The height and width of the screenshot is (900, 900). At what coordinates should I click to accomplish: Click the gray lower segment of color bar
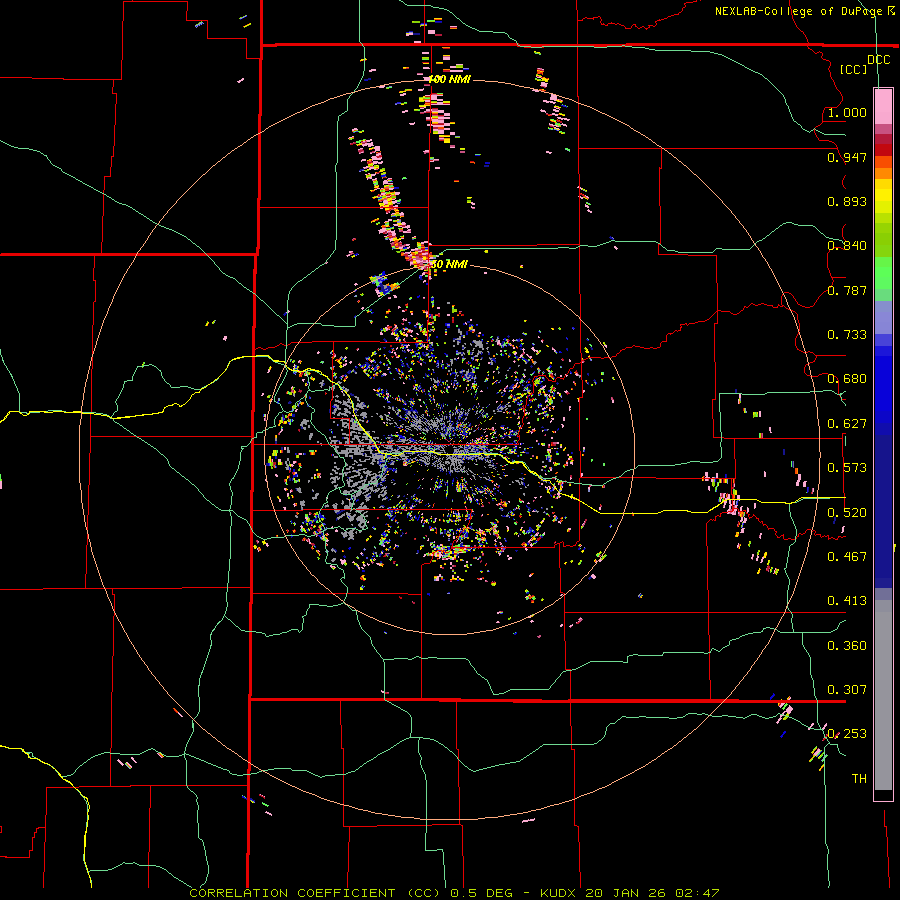click(x=883, y=695)
